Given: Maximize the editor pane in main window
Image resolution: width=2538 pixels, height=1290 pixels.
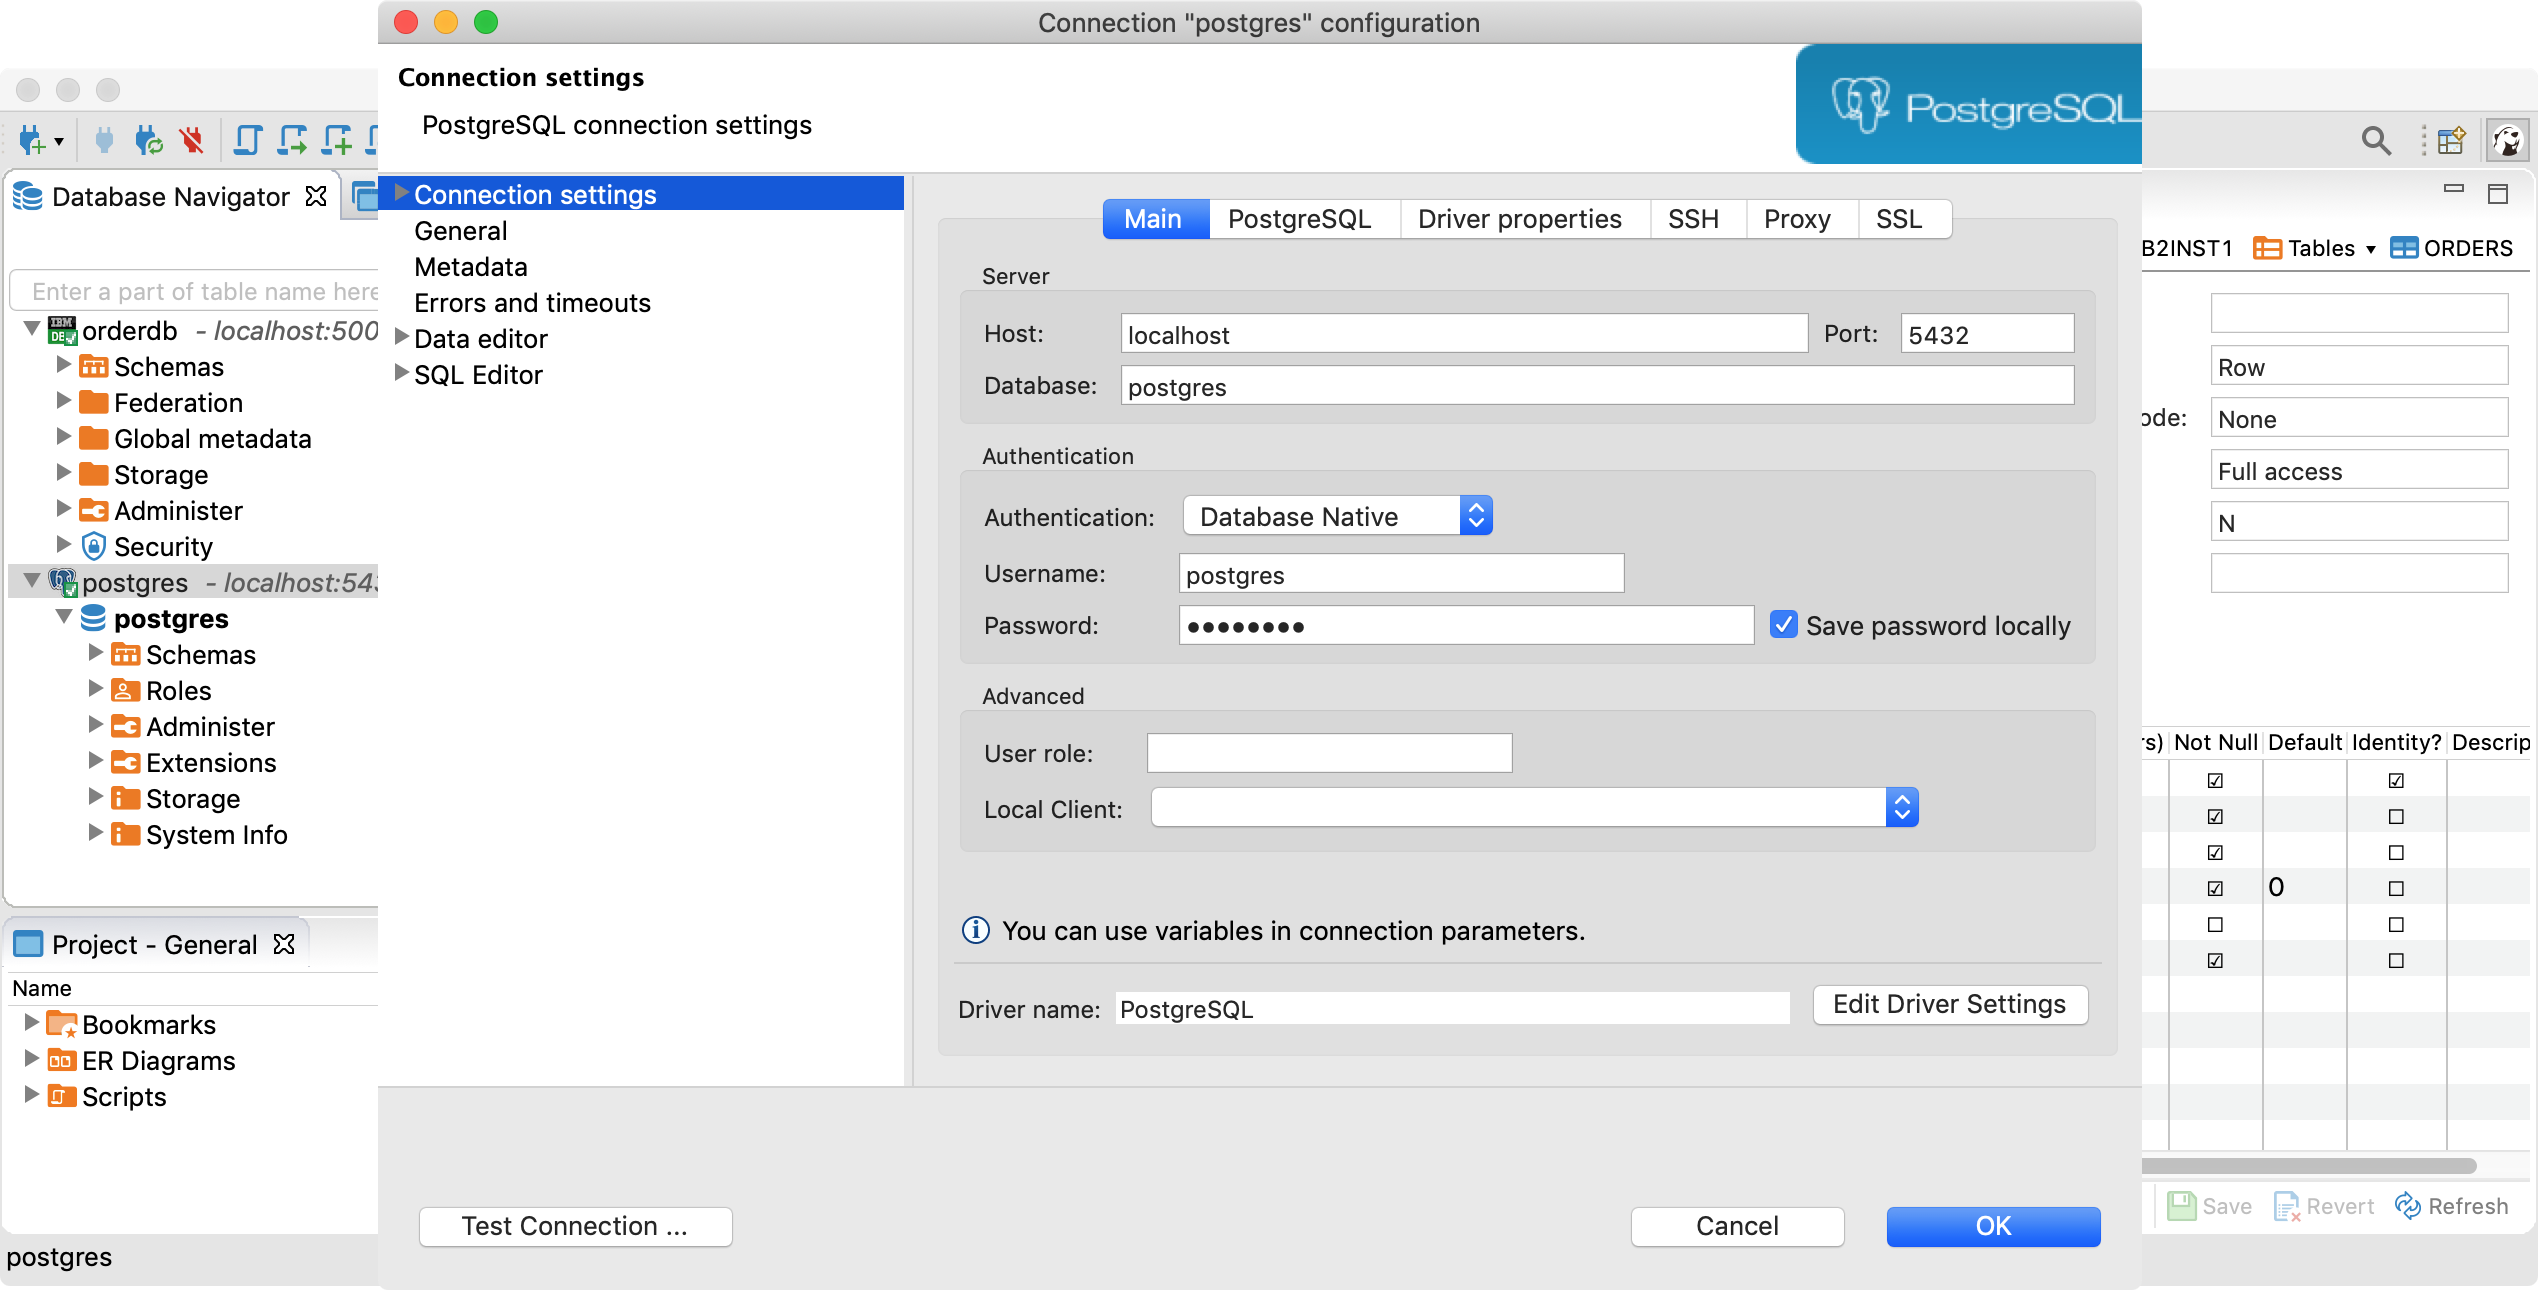Looking at the screenshot, I should click(x=2498, y=194).
